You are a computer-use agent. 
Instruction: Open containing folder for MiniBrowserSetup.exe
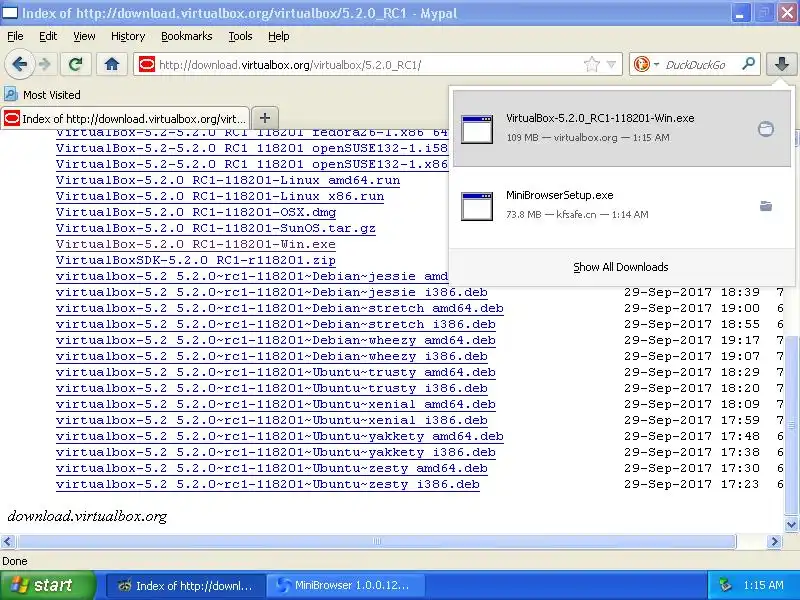pyautogui.click(x=766, y=206)
